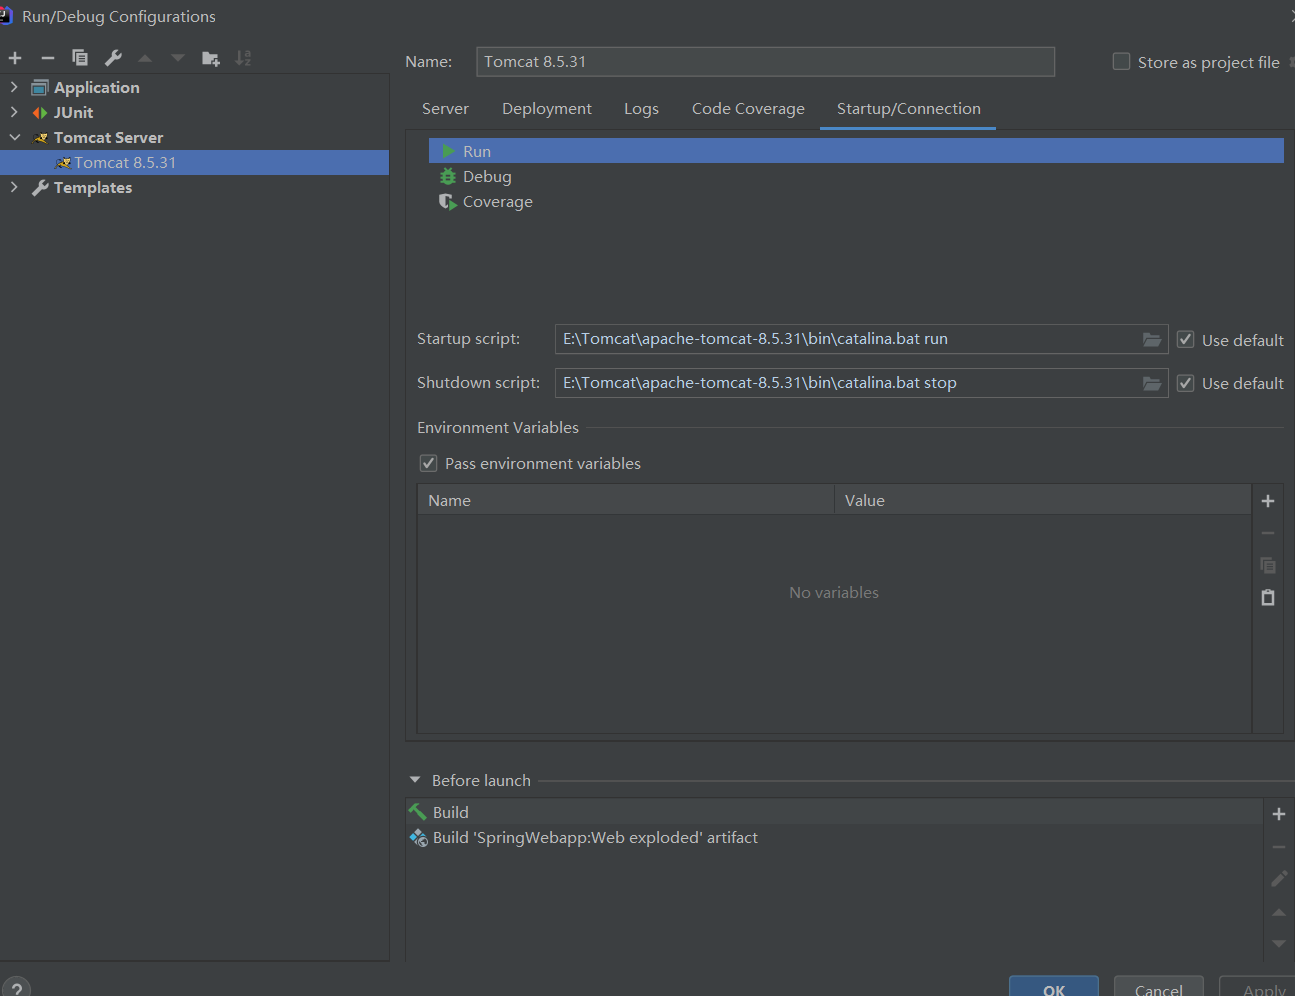Select the Tomcat Server tree label

(108, 138)
